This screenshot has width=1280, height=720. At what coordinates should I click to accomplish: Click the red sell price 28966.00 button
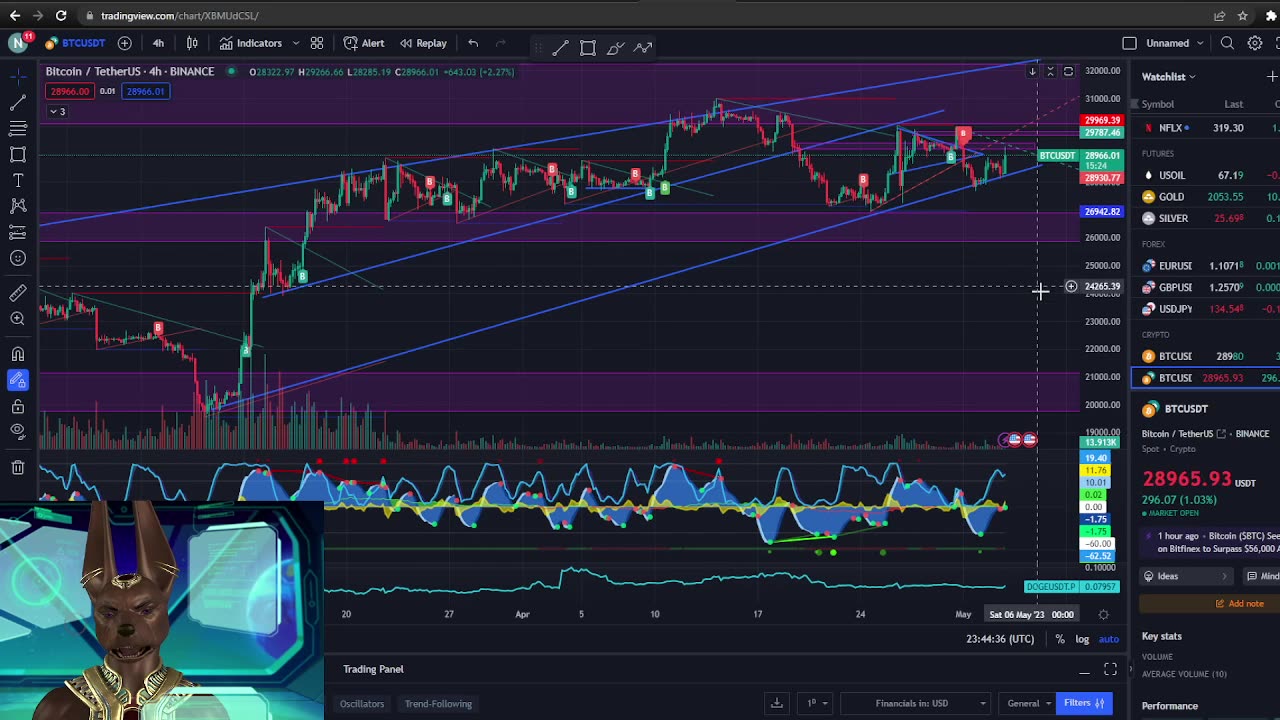68,91
